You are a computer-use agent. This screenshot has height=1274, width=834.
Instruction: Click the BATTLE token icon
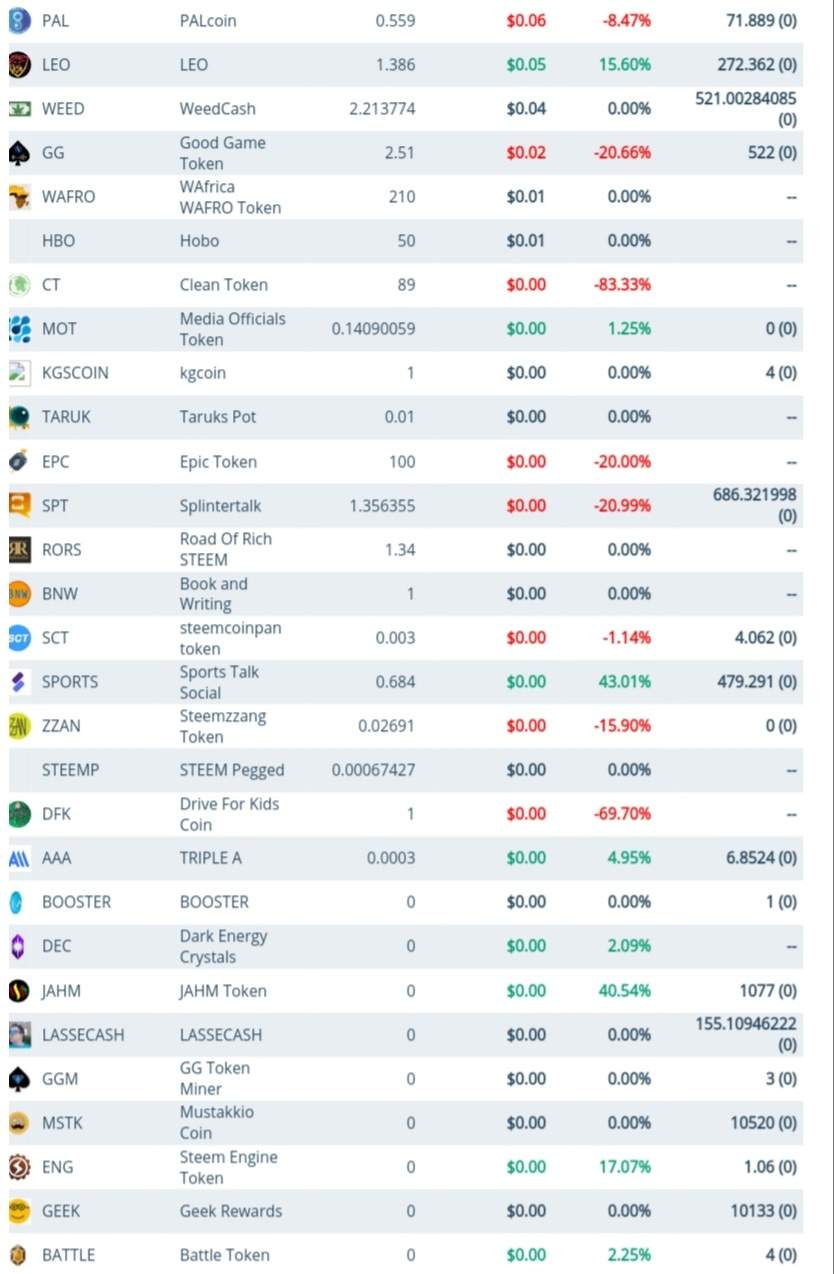(18, 1255)
